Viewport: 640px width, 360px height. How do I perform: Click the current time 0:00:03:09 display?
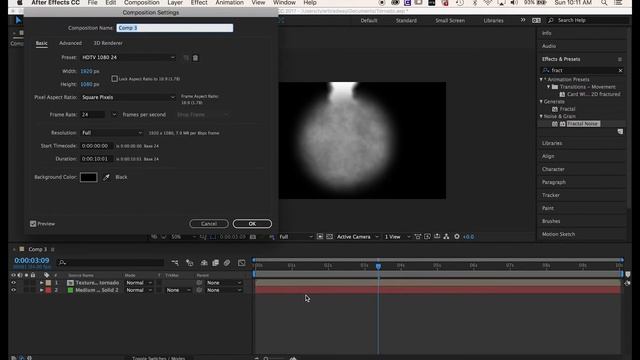pyautogui.click(x=31, y=260)
